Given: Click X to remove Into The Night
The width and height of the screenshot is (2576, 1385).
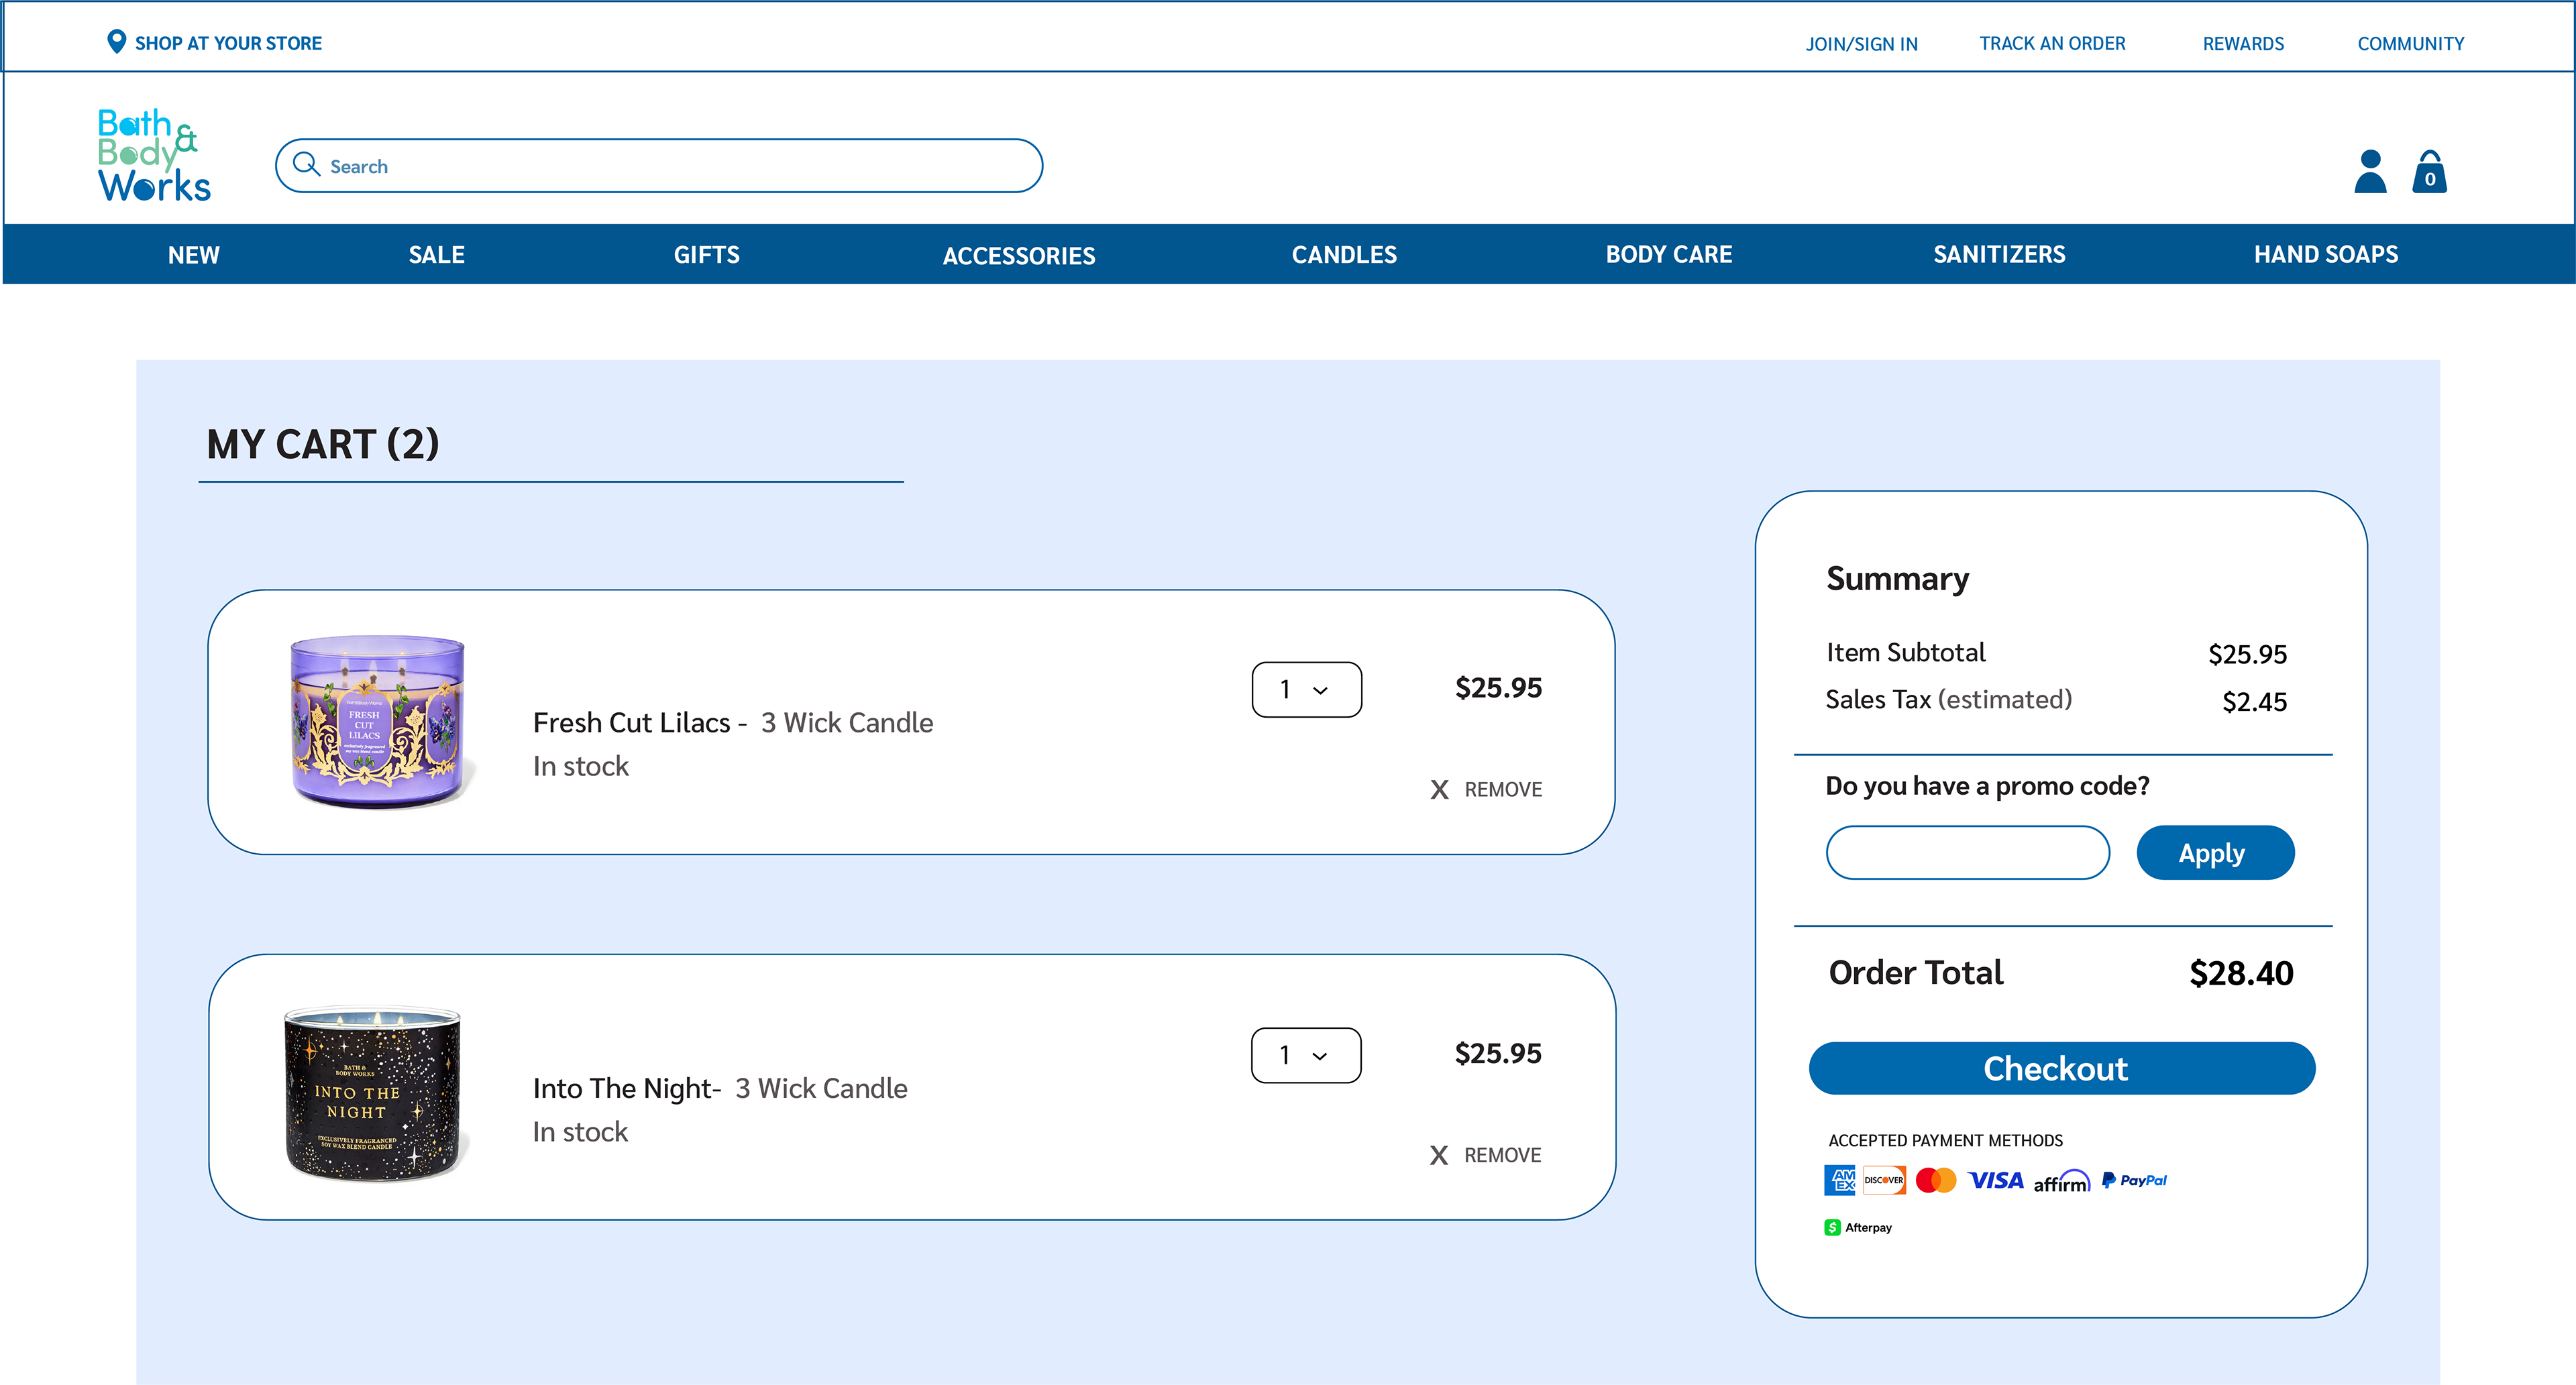Looking at the screenshot, I should click(1439, 1156).
